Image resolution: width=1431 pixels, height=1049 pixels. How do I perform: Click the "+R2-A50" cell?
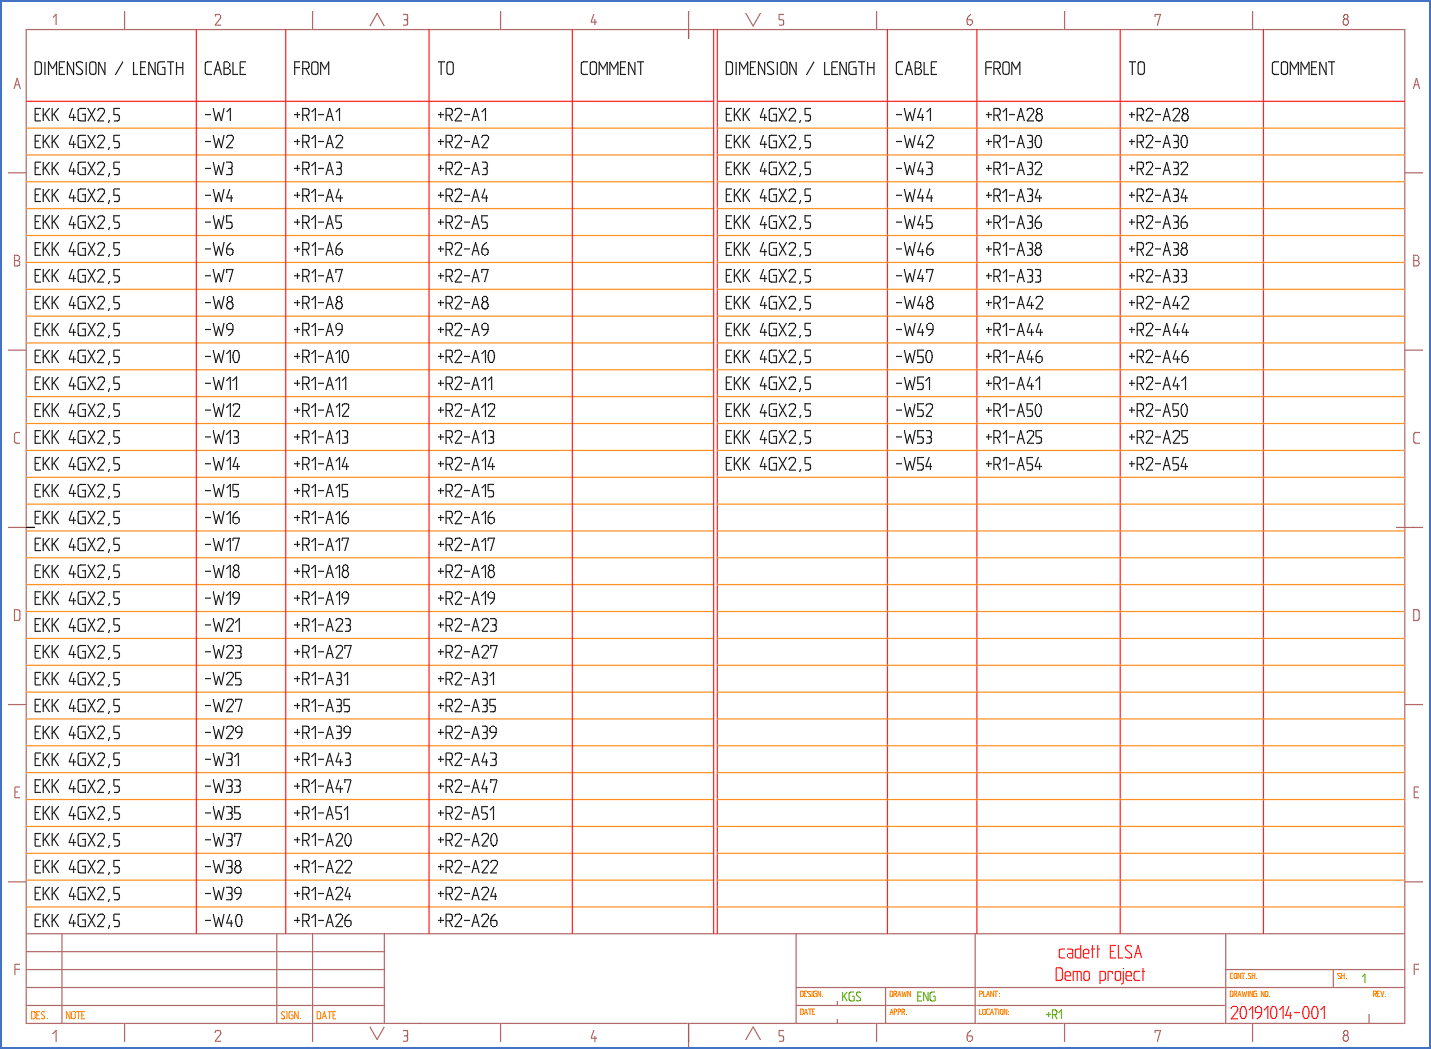tap(1158, 411)
